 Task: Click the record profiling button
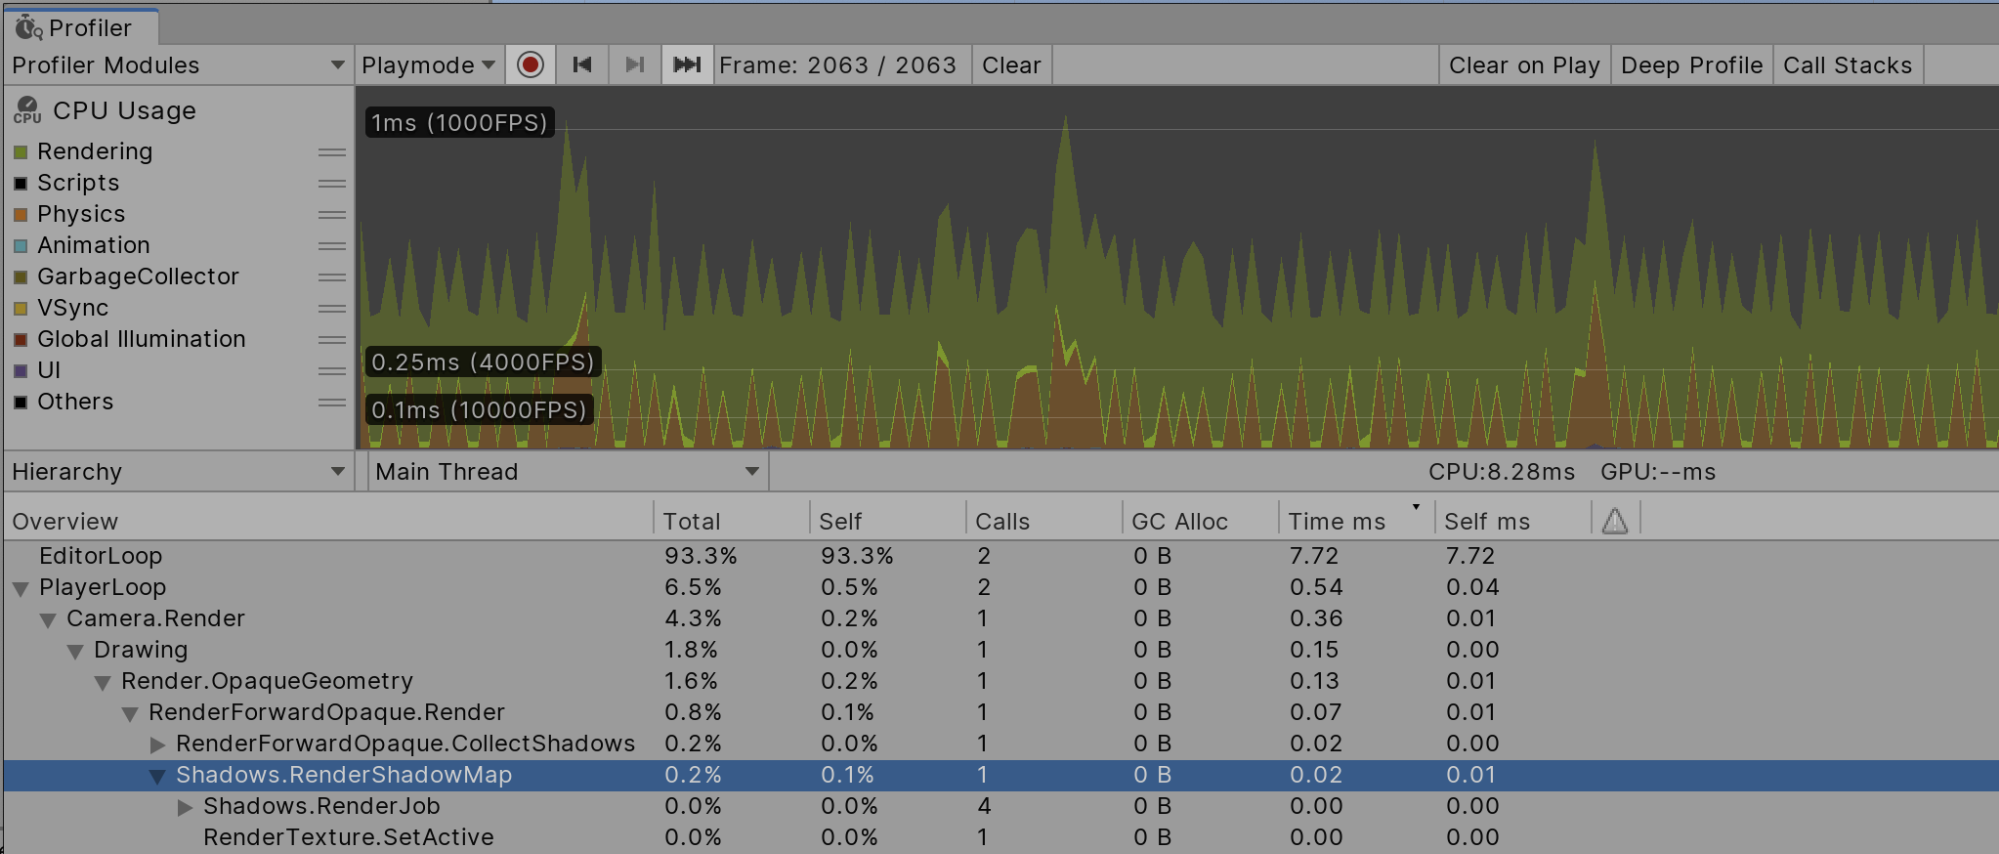530,65
